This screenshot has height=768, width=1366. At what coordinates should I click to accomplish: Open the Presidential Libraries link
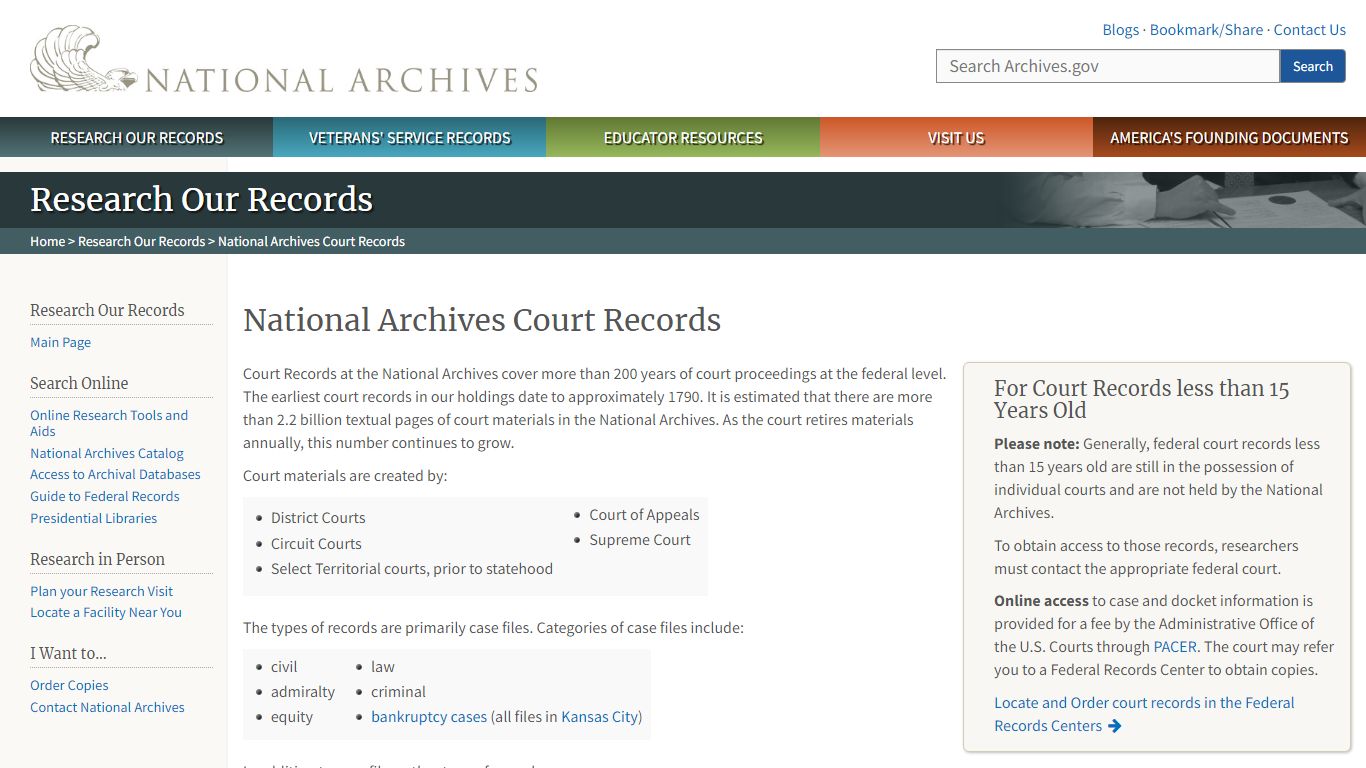pyautogui.click(x=93, y=518)
